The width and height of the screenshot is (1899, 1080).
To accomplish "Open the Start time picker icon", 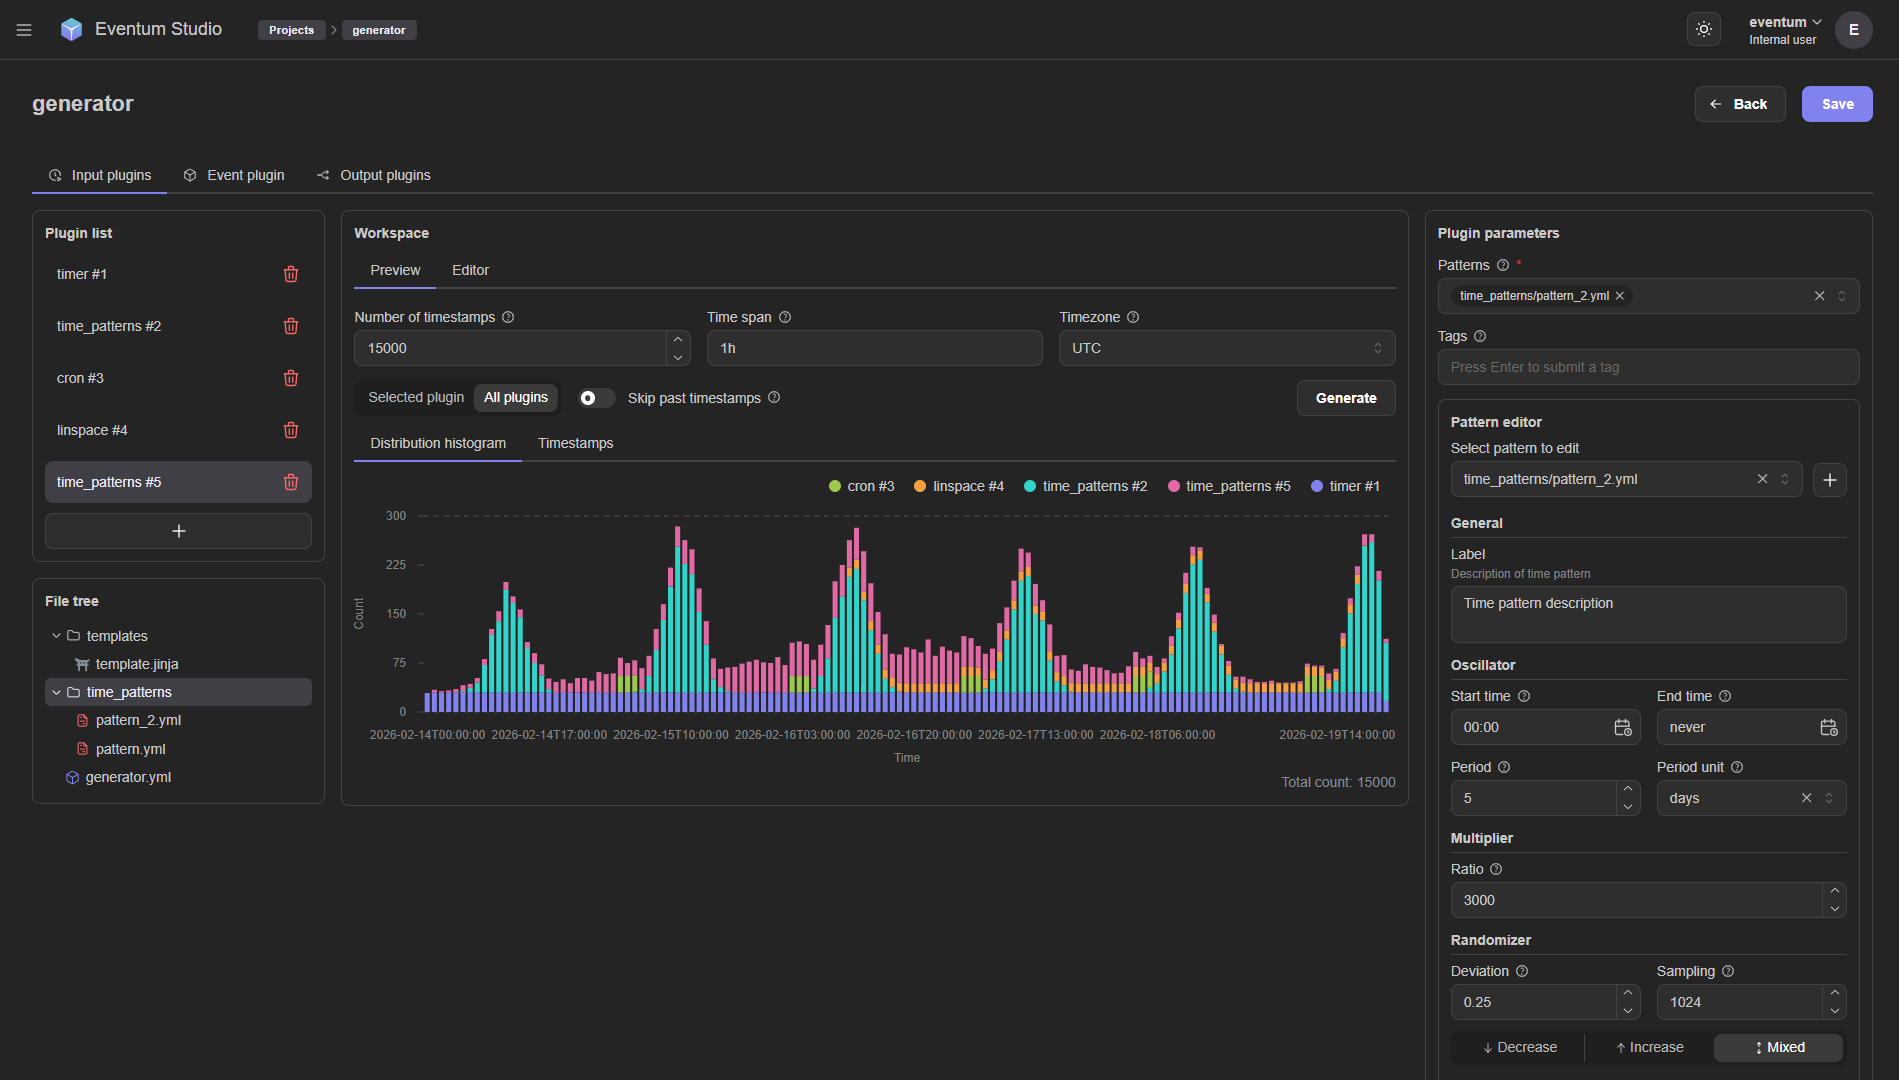I will click(x=1622, y=727).
